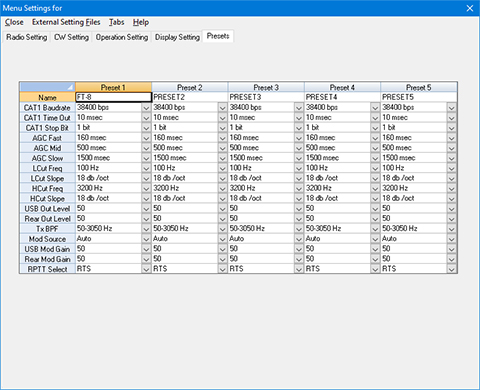Open Preset 2 Rear Out Level dropdown

click(223, 219)
